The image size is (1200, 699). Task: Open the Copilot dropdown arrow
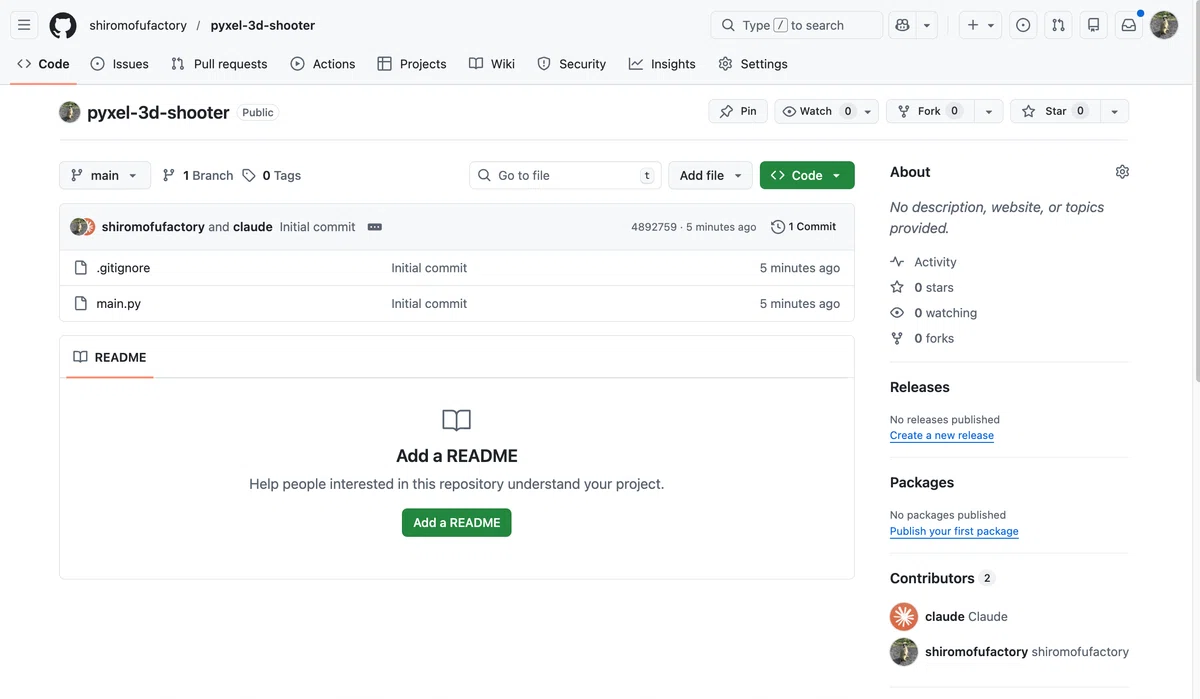tap(927, 25)
